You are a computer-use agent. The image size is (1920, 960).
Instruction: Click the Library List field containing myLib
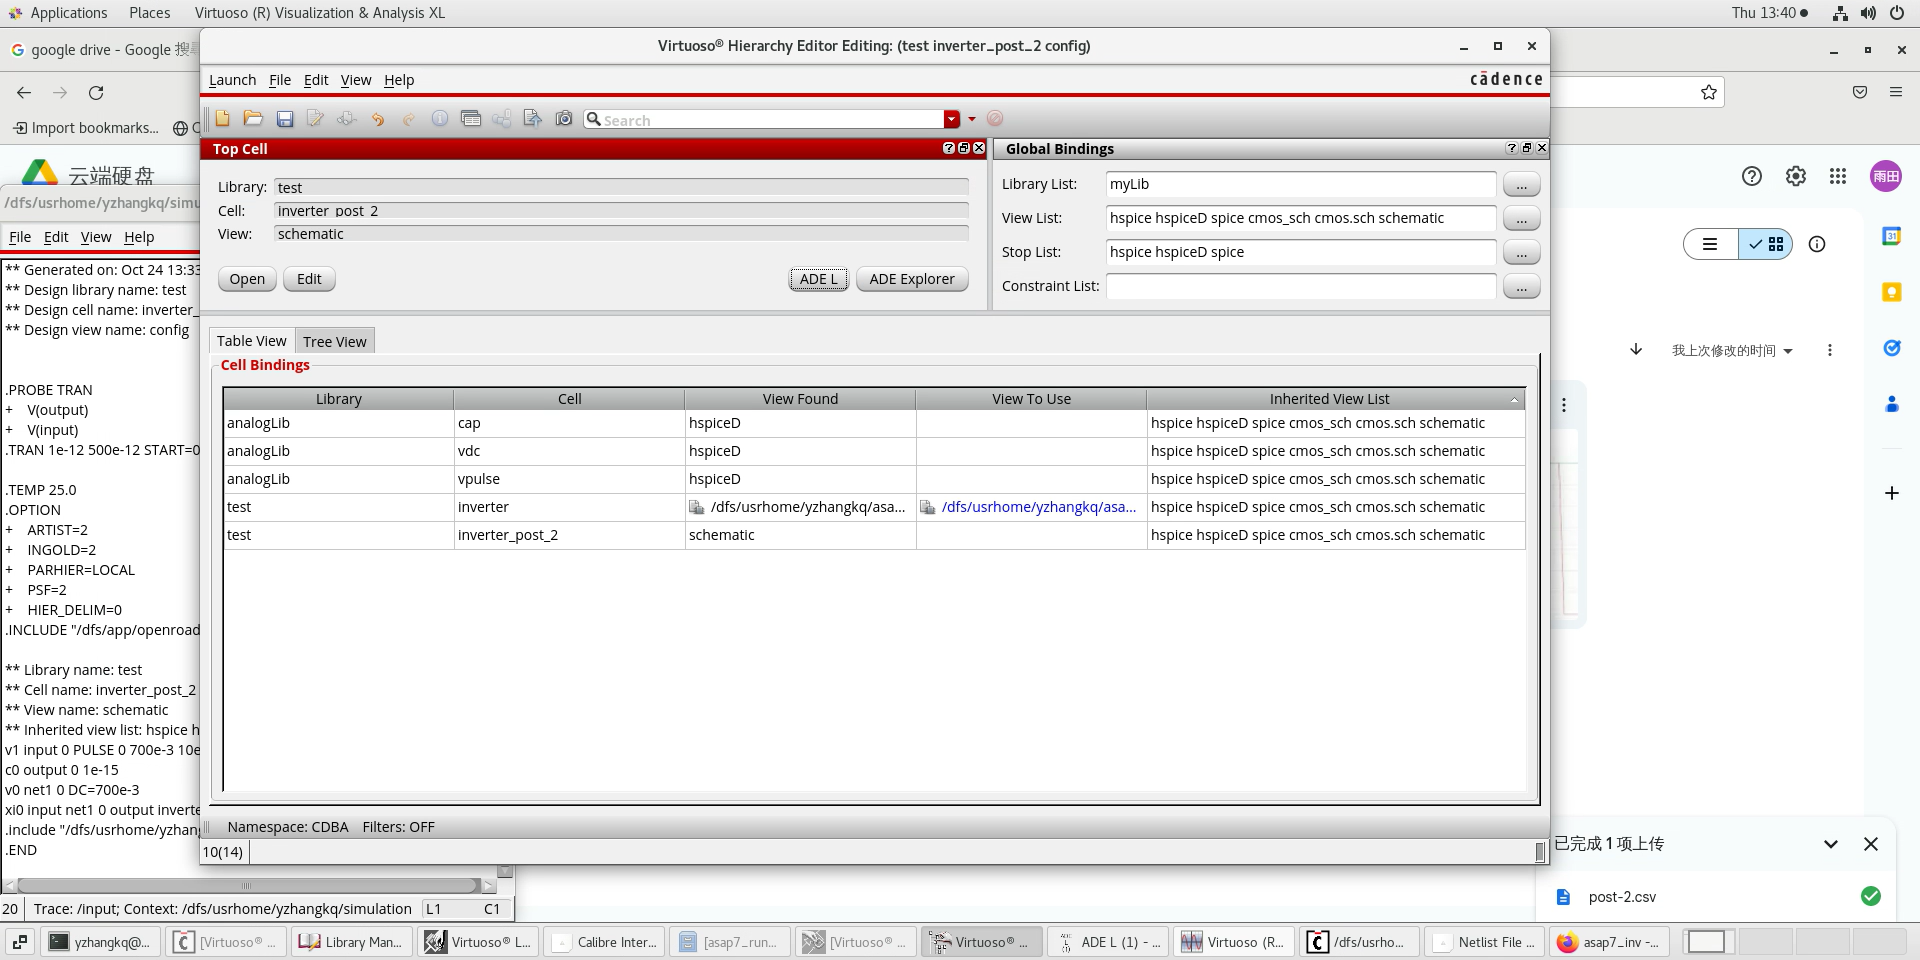coord(1301,184)
